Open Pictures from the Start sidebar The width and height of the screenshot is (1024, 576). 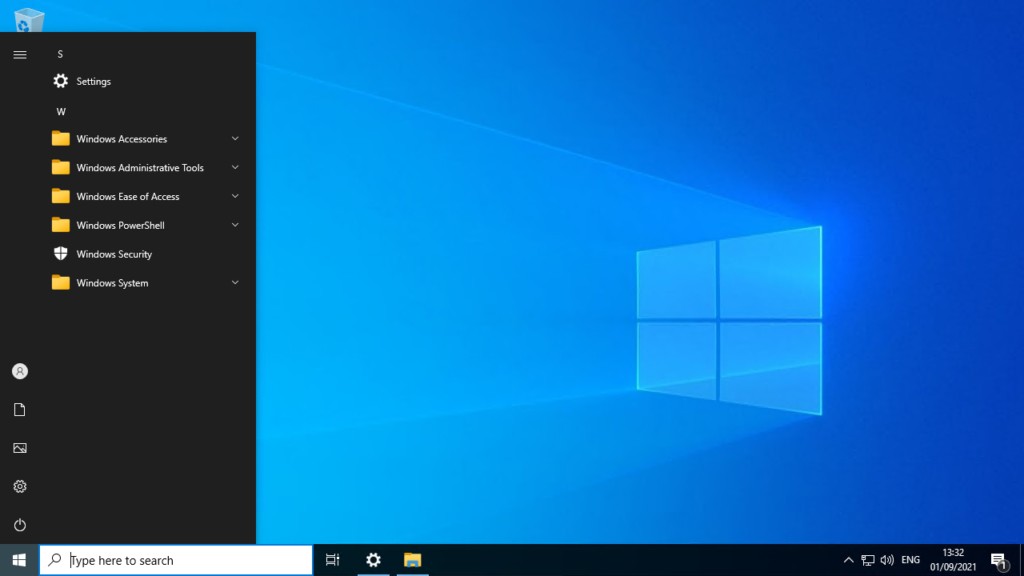pyautogui.click(x=19, y=448)
